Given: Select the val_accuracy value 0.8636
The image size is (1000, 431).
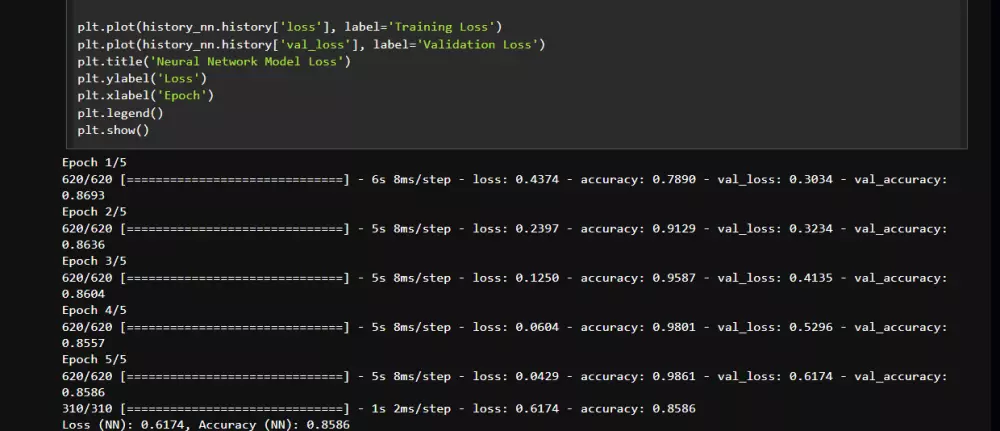Looking at the screenshot, I should [x=84, y=244].
